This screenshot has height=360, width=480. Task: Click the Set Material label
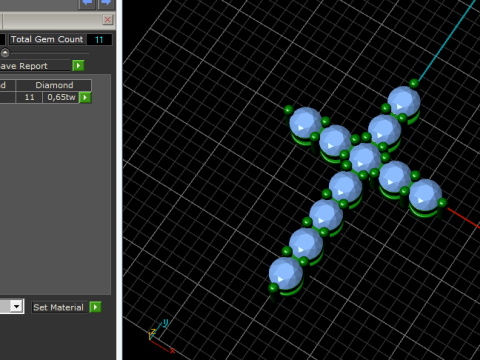click(x=58, y=307)
